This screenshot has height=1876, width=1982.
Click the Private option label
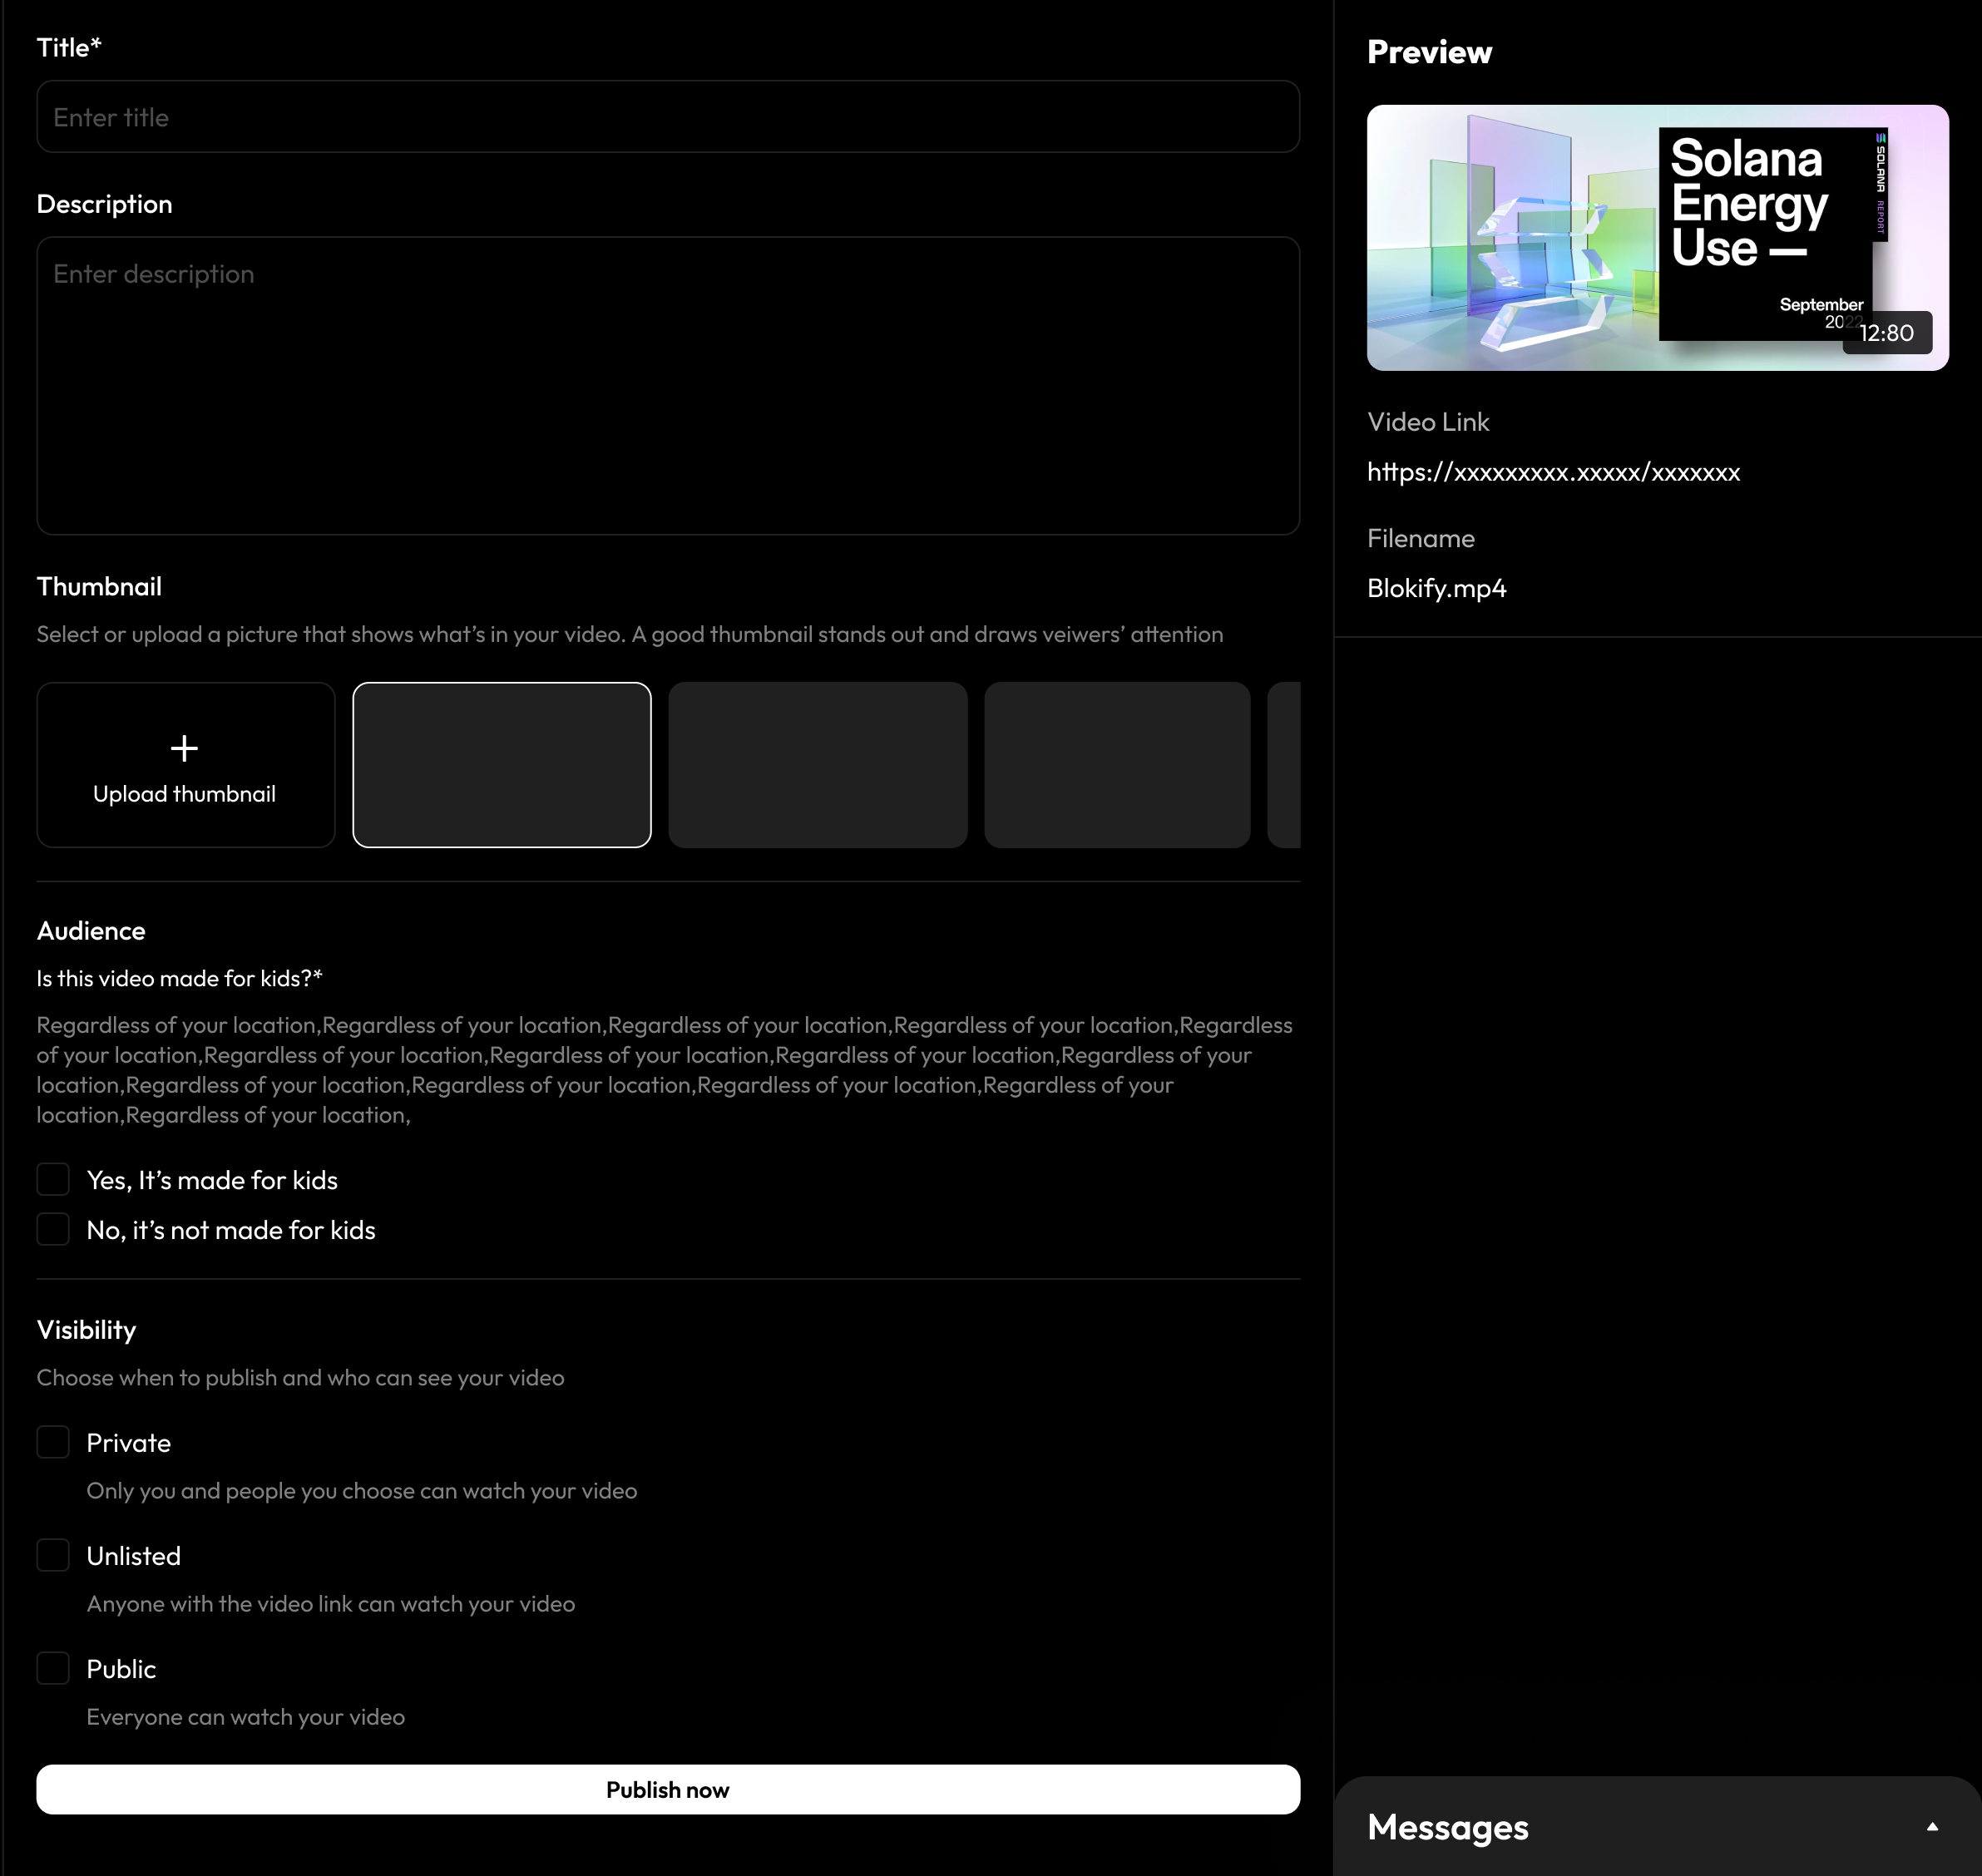129,1443
